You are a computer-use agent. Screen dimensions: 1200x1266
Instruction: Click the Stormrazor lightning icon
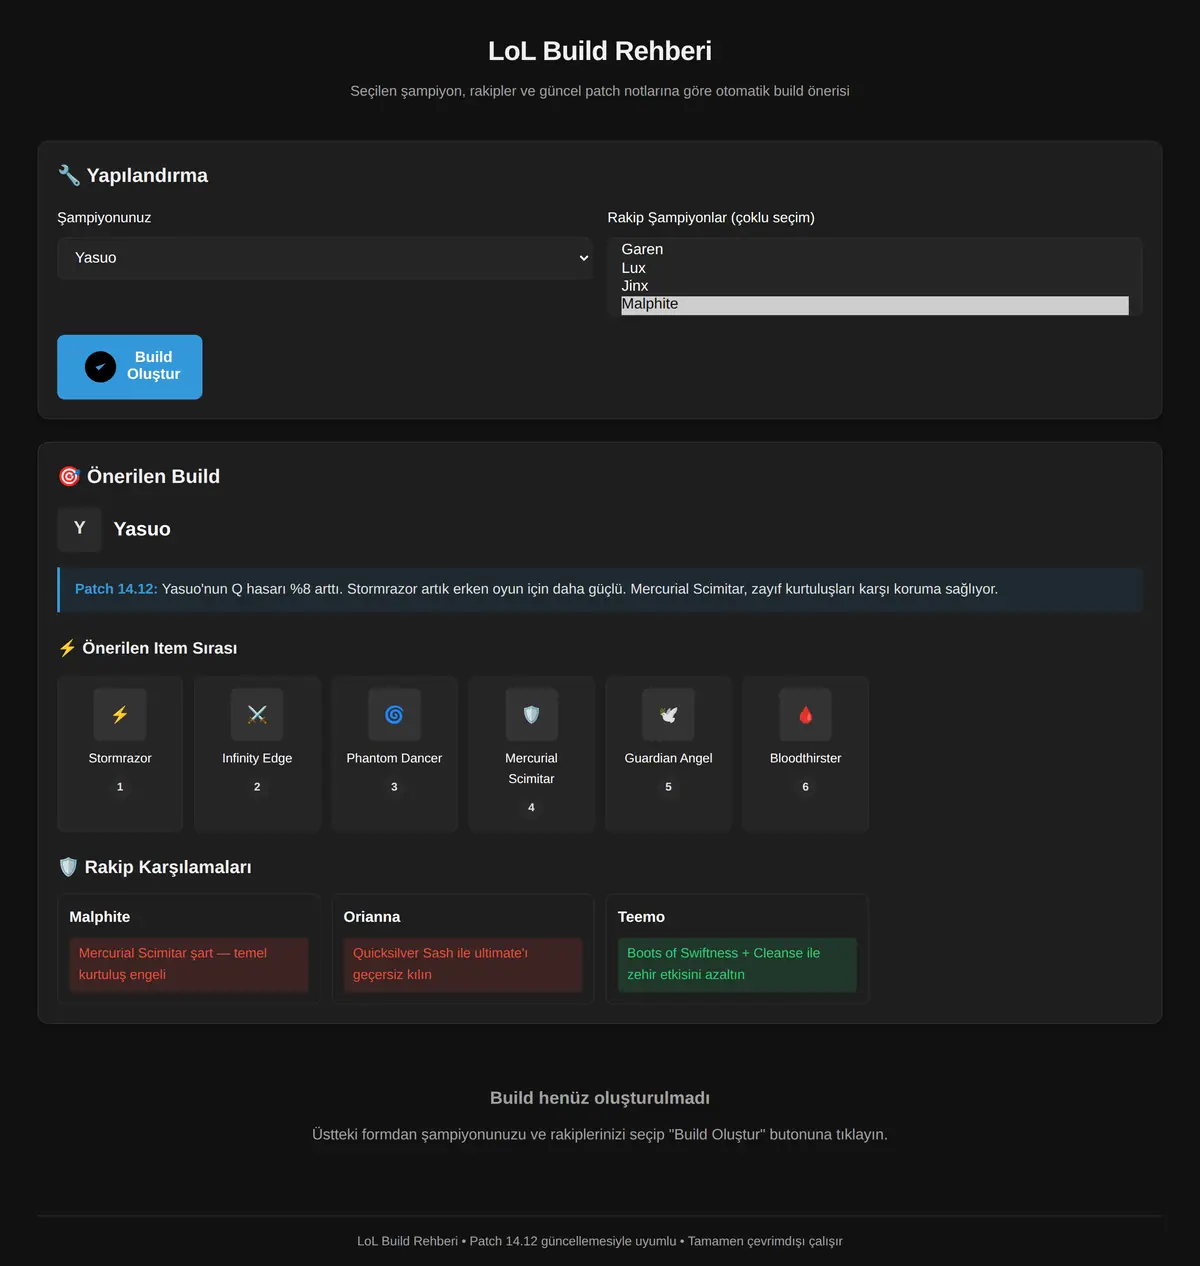(120, 715)
